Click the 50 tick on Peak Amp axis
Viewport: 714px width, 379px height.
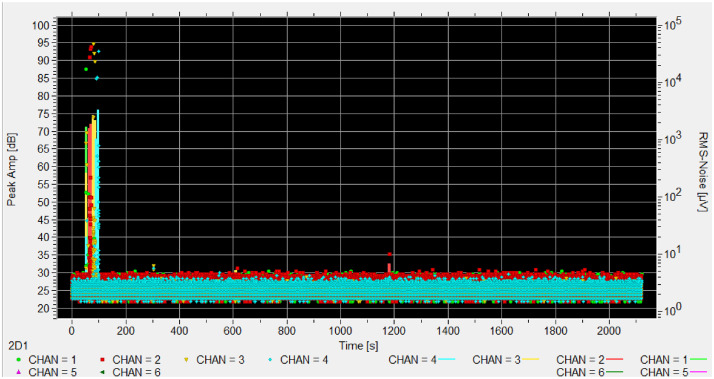43,202
